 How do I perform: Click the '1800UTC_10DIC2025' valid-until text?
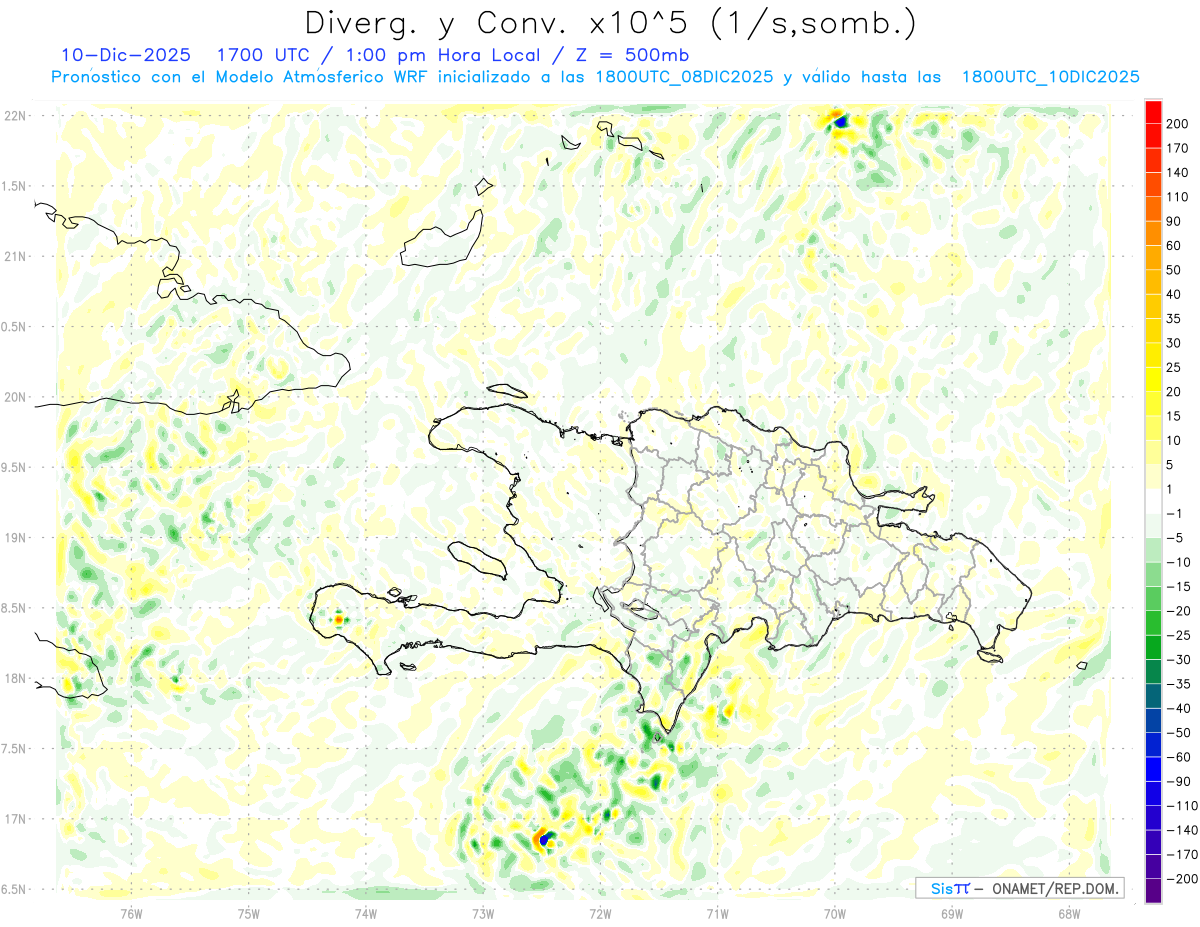tap(1050, 77)
